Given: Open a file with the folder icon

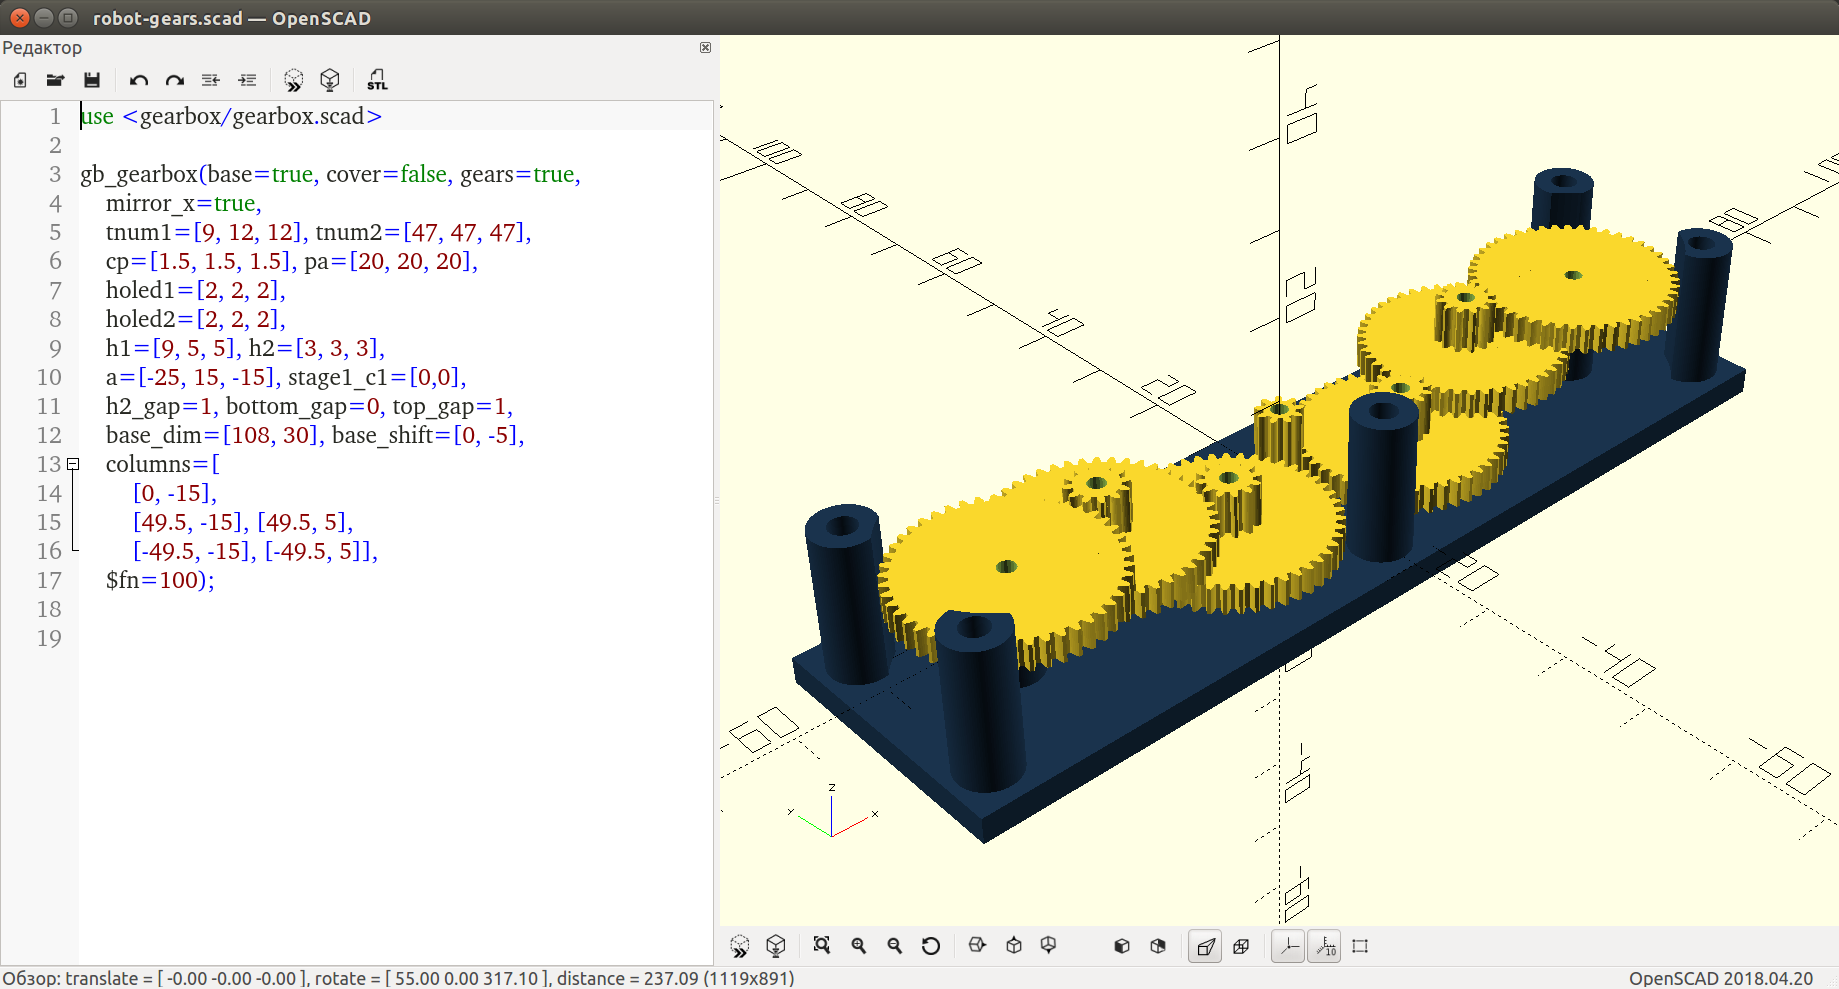Looking at the screenshot, I should pos(56,80).
